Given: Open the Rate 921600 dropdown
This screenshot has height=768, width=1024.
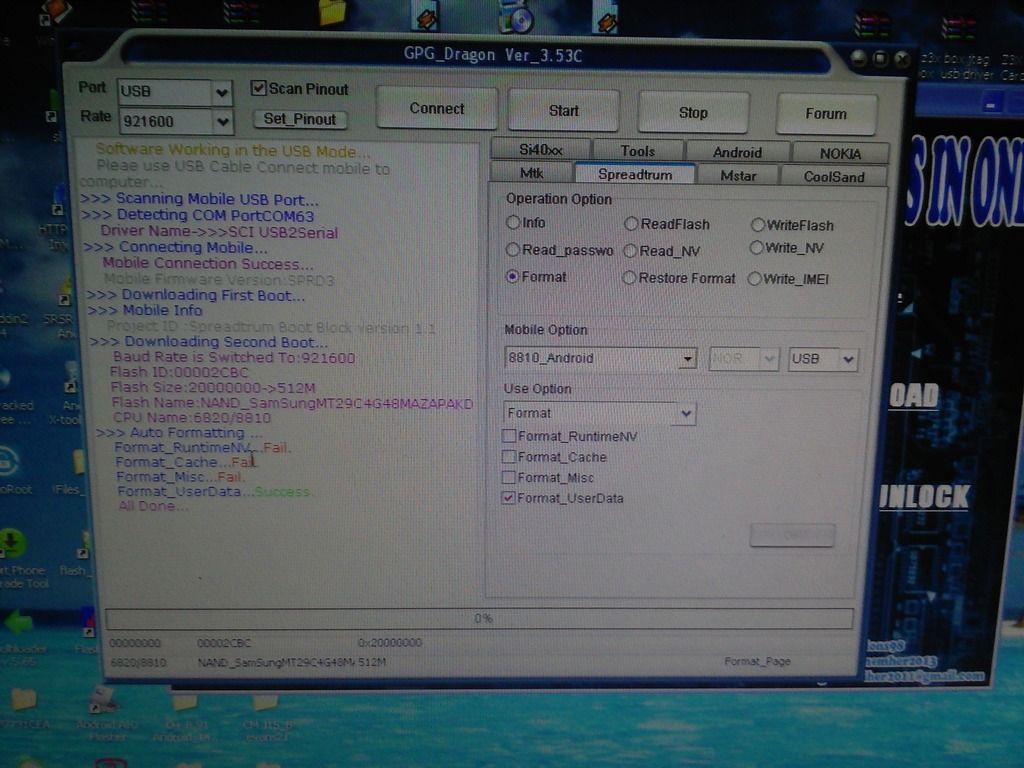Looking at the screenshot, I should (222, 122).
